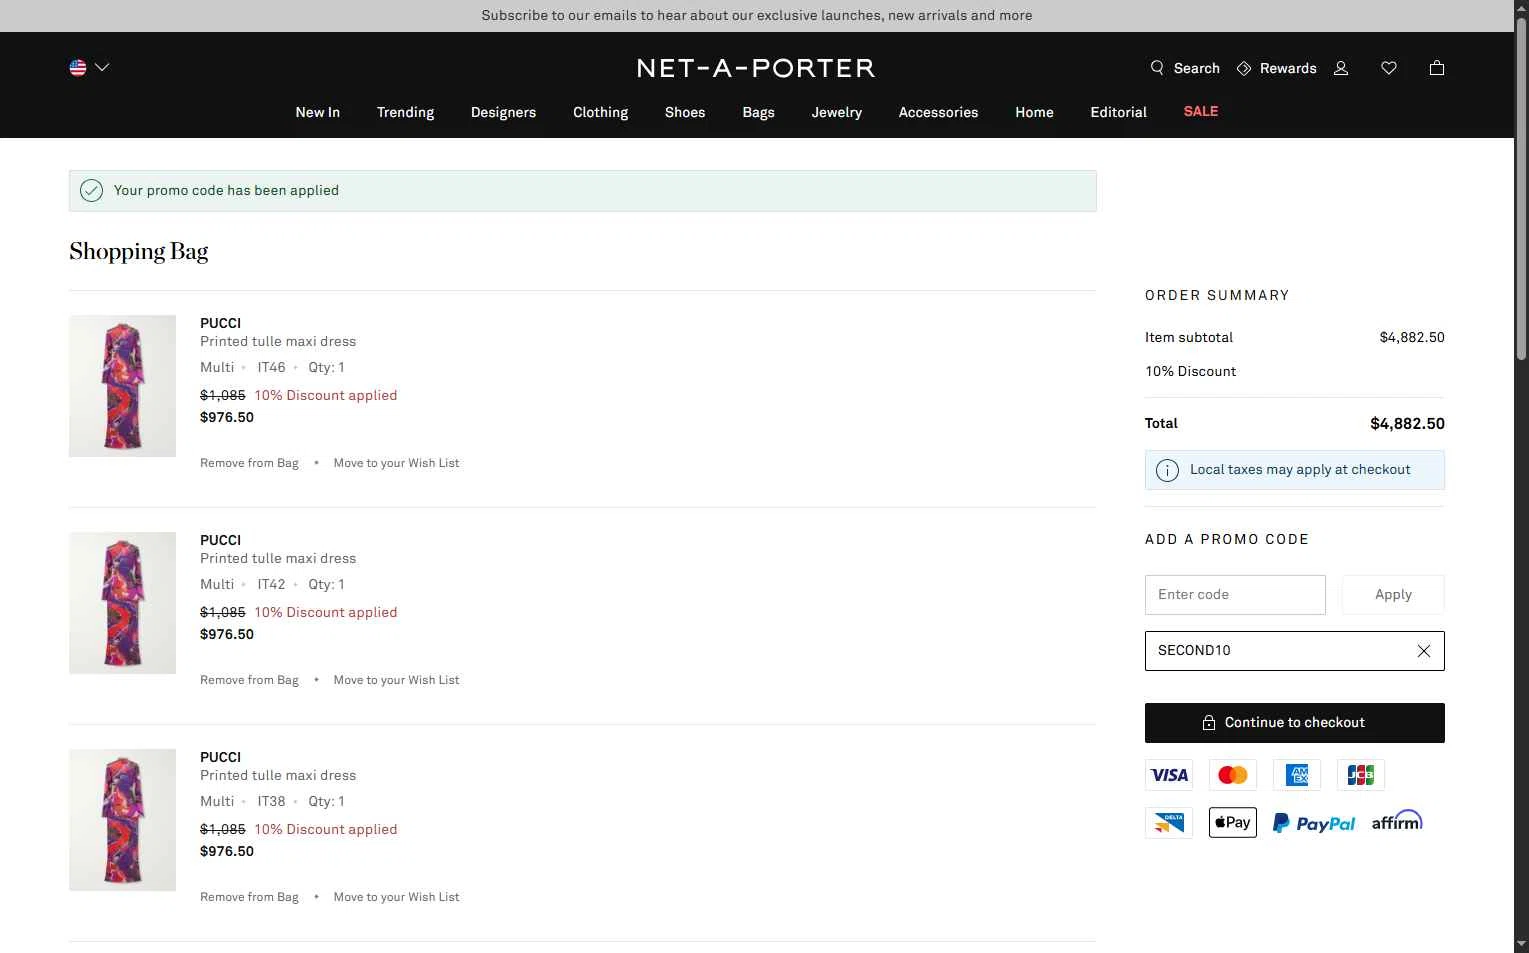Open the Clothing menu
Screen dimensions: 1529x953
[x=600, y=112]
